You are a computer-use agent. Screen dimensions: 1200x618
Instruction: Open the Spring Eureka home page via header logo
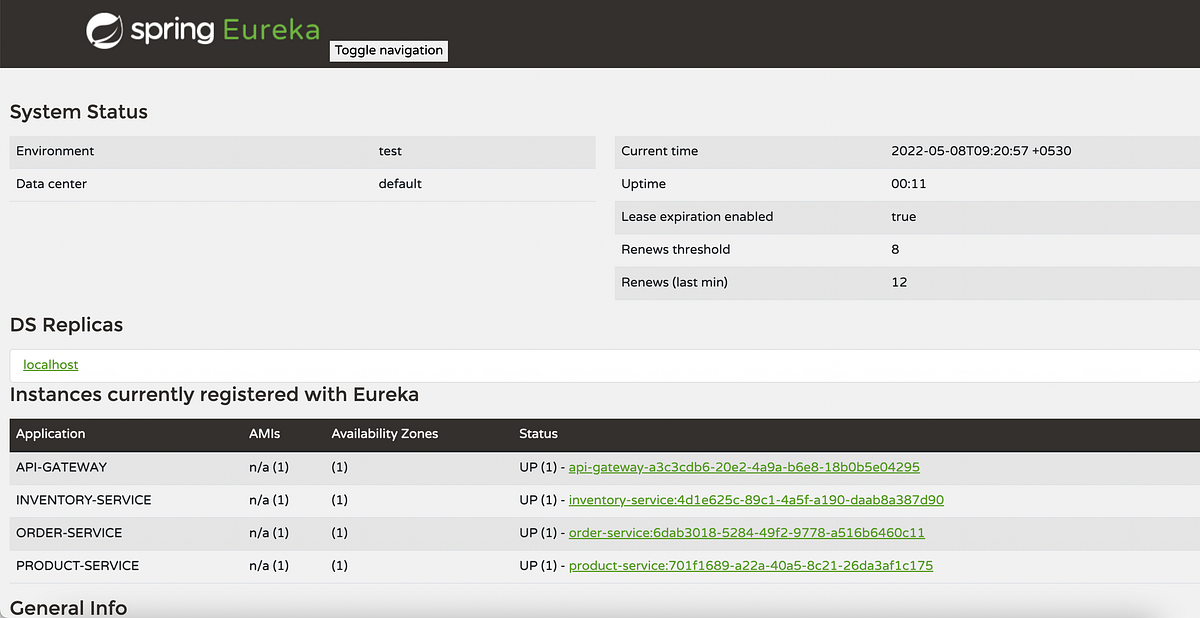pos(200,30)
